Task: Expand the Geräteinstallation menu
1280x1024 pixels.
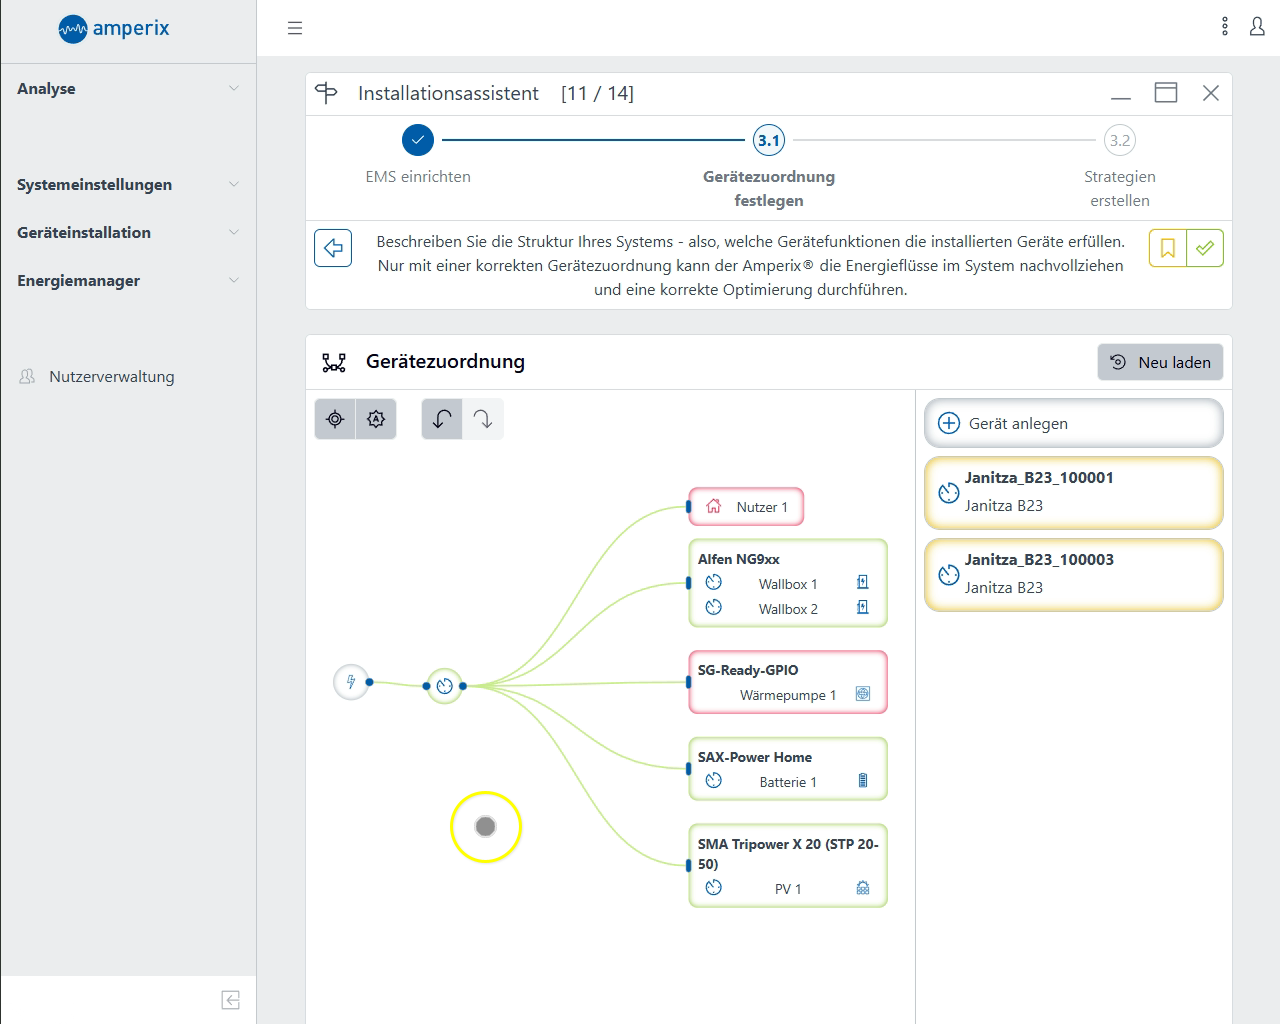Action: pos(128,232)
